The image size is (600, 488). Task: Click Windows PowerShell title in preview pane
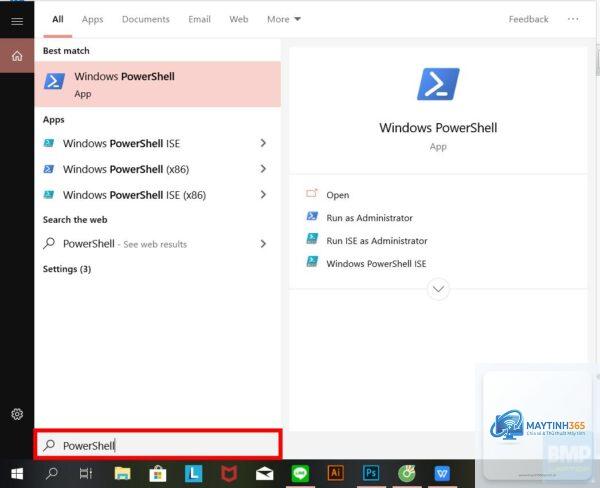point(438,127)
